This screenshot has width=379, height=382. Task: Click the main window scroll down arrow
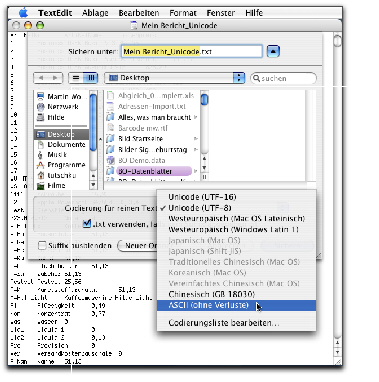[x=338, y=352]
